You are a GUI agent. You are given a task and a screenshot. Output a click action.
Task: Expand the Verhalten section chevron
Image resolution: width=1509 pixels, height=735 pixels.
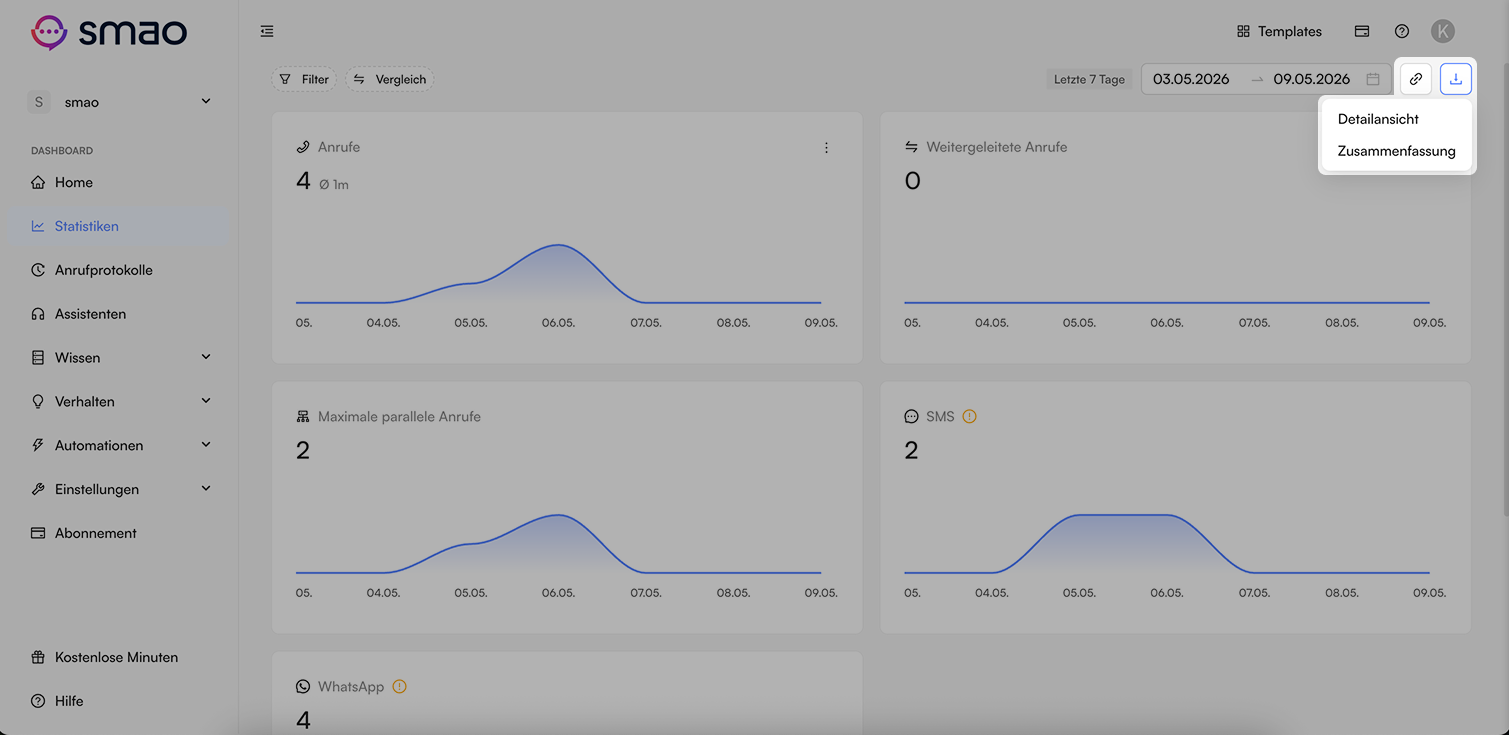[x=206, y=401]
